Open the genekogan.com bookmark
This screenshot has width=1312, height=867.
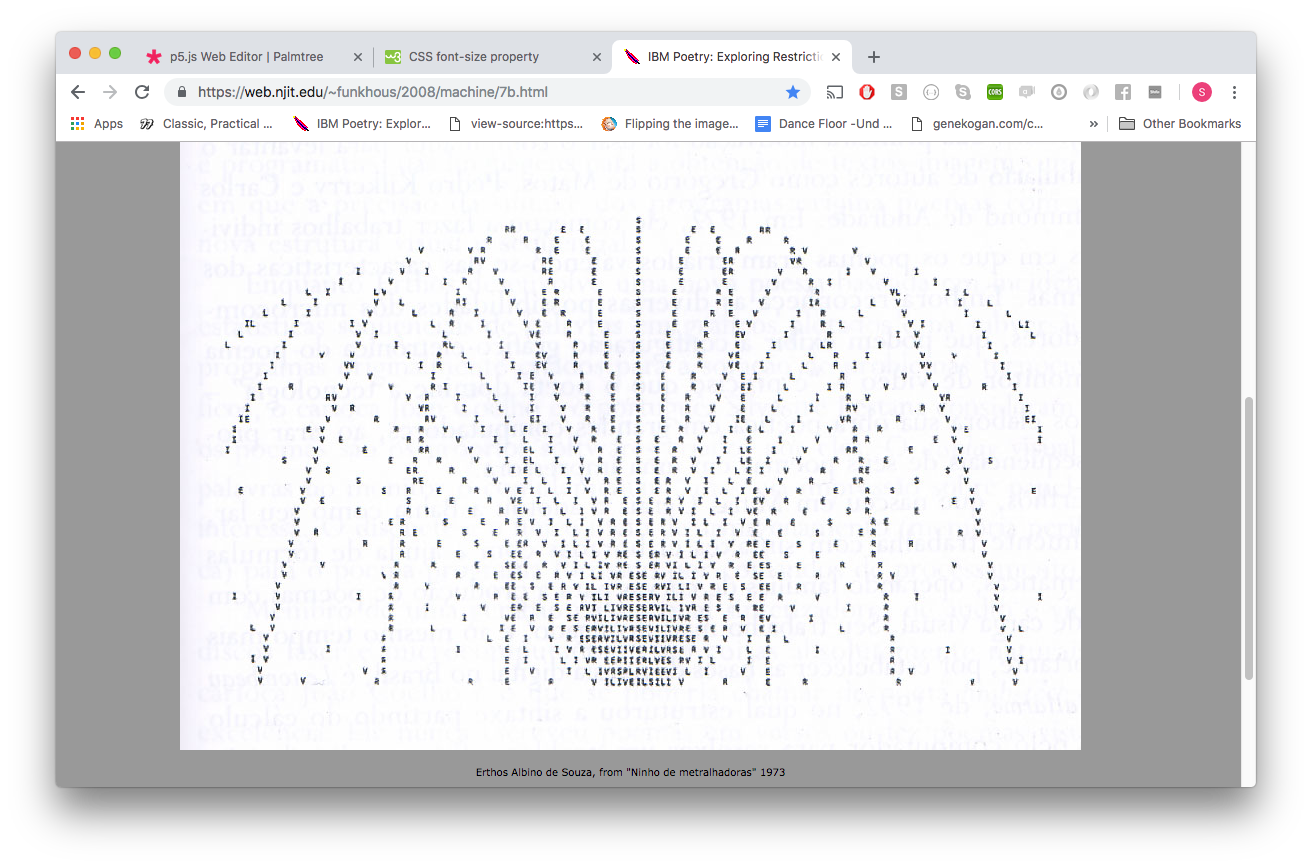pos(978,124)
